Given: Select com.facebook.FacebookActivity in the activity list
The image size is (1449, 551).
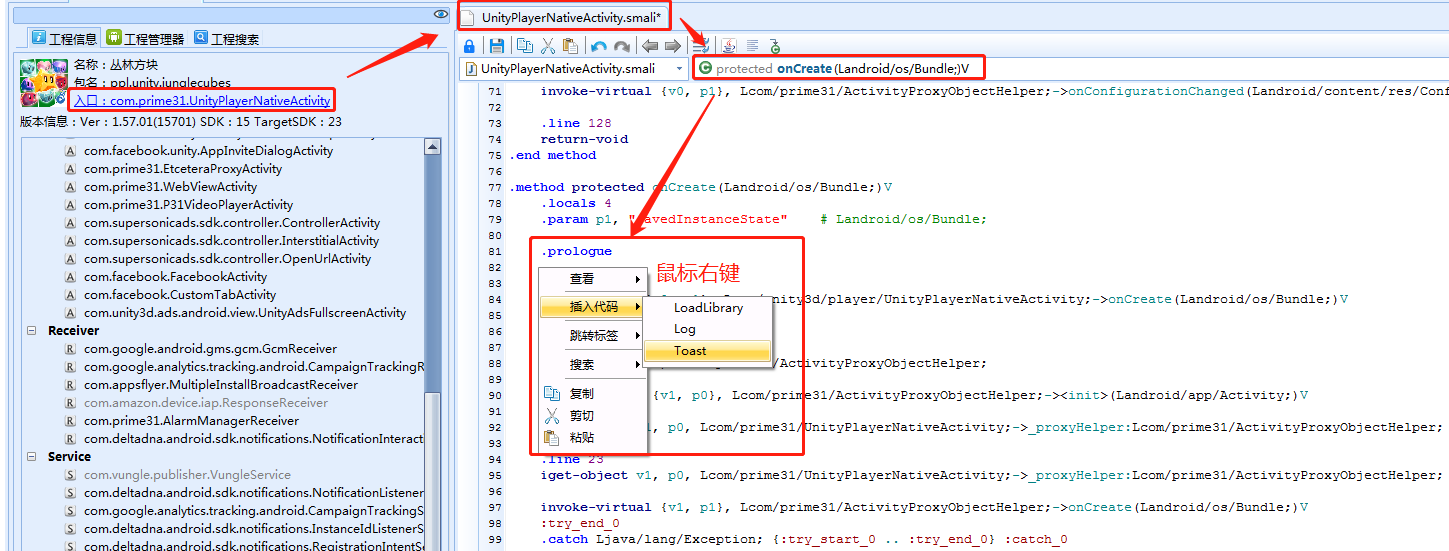Looking at the screenshot, I should coord(175,277).
